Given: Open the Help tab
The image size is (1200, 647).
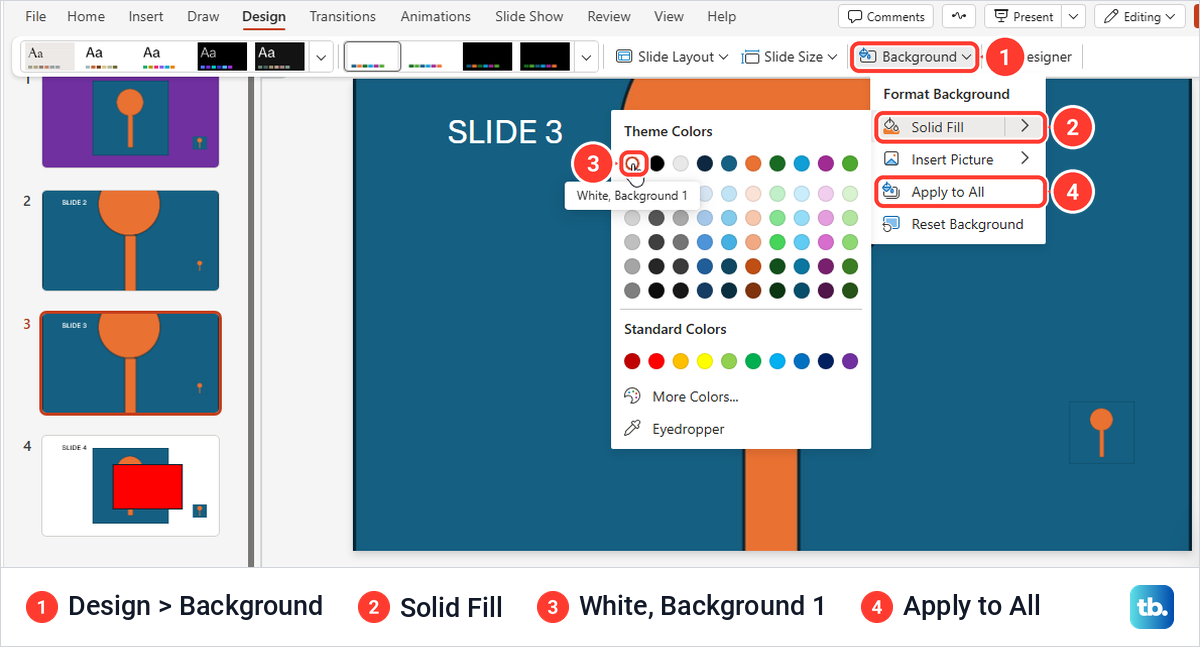Looking at the screenshot, I should pos(721,16).
